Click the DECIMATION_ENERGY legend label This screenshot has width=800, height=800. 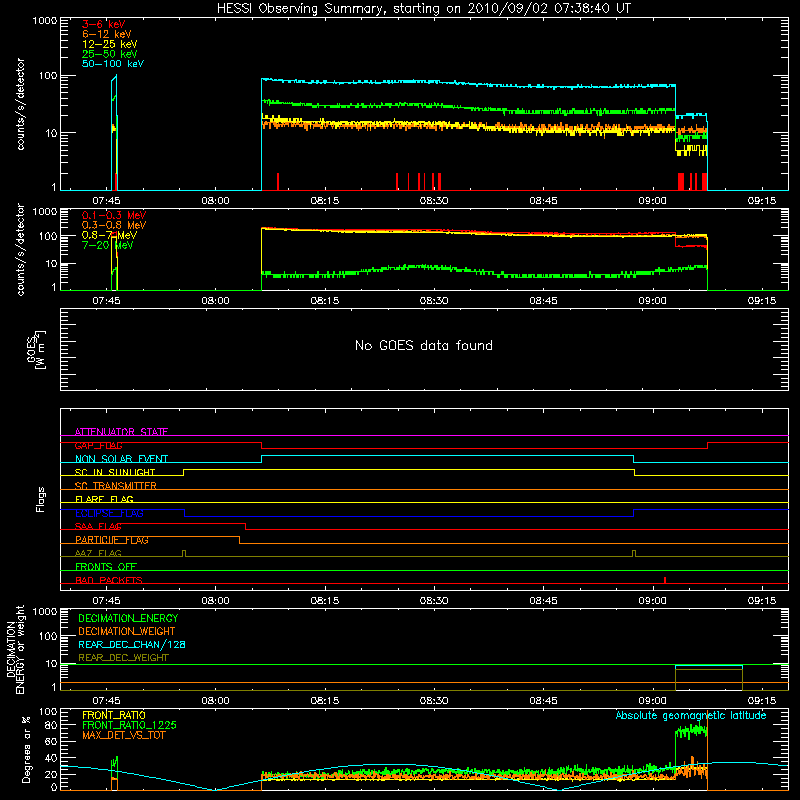click(128, 618)
